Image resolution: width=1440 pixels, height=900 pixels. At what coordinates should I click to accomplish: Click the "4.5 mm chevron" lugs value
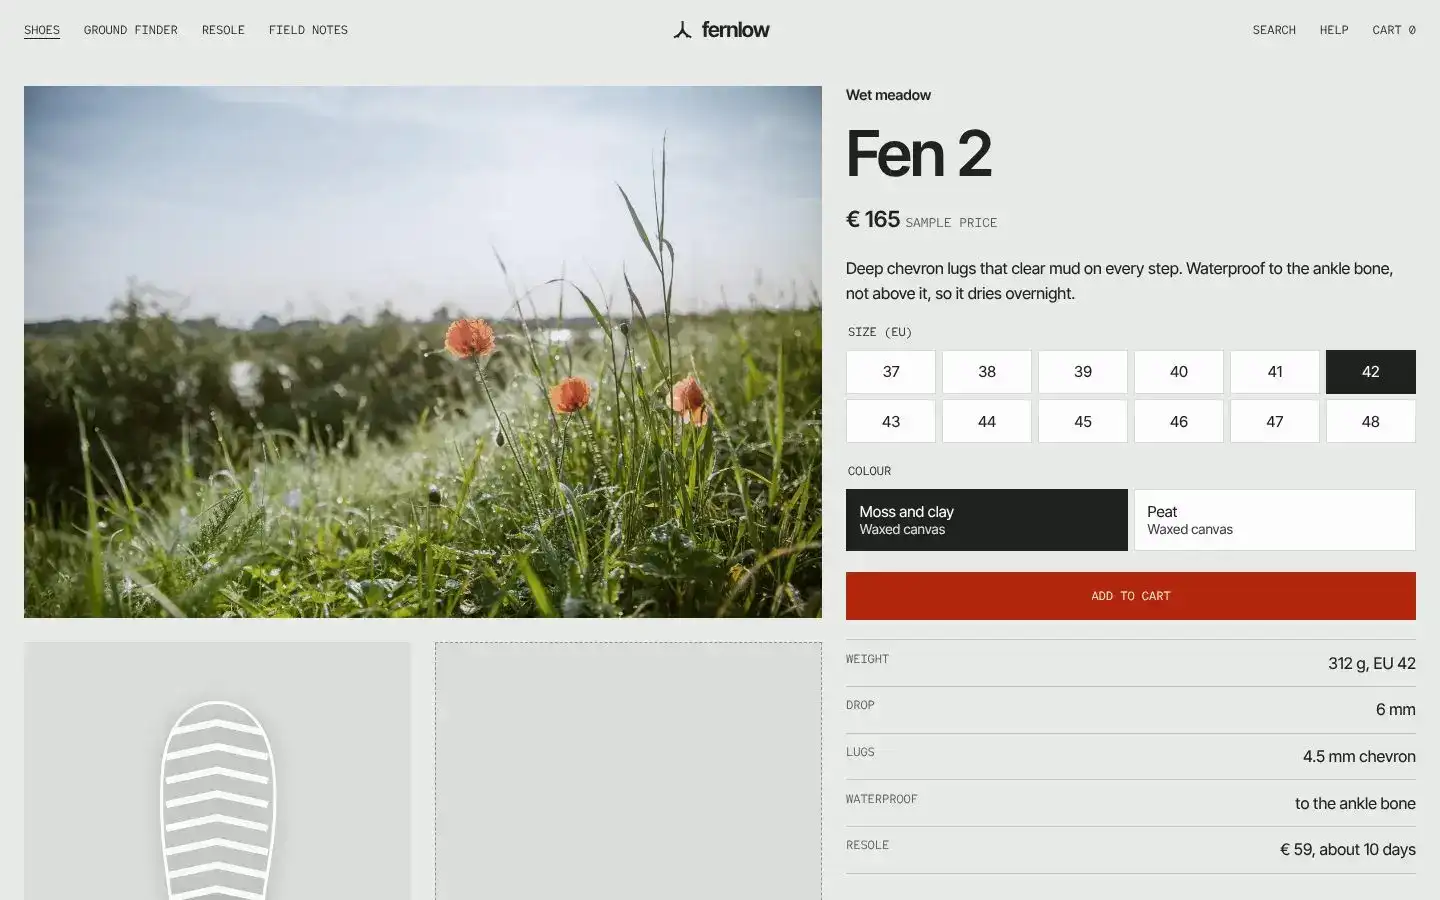click(1359, 757)
